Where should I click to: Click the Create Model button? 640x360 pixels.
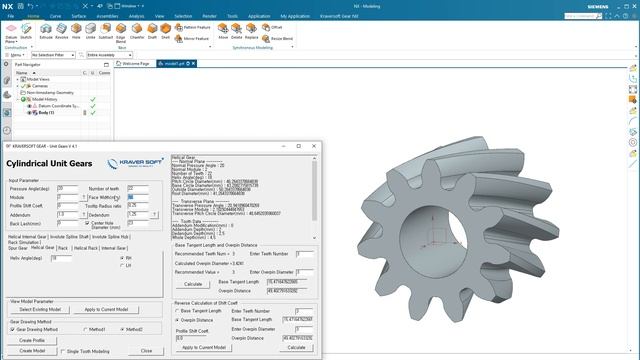32,351
